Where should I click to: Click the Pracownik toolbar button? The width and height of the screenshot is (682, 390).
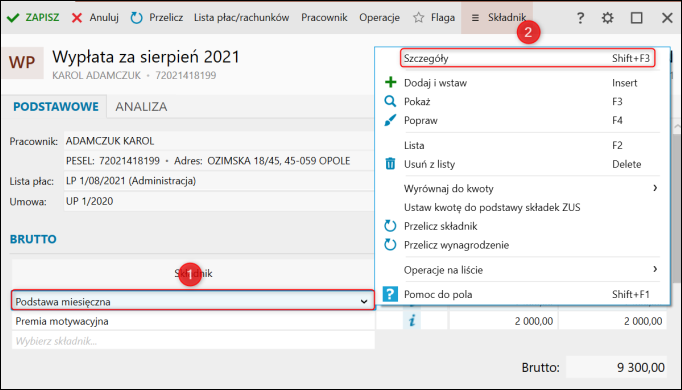tap(324, 18)
